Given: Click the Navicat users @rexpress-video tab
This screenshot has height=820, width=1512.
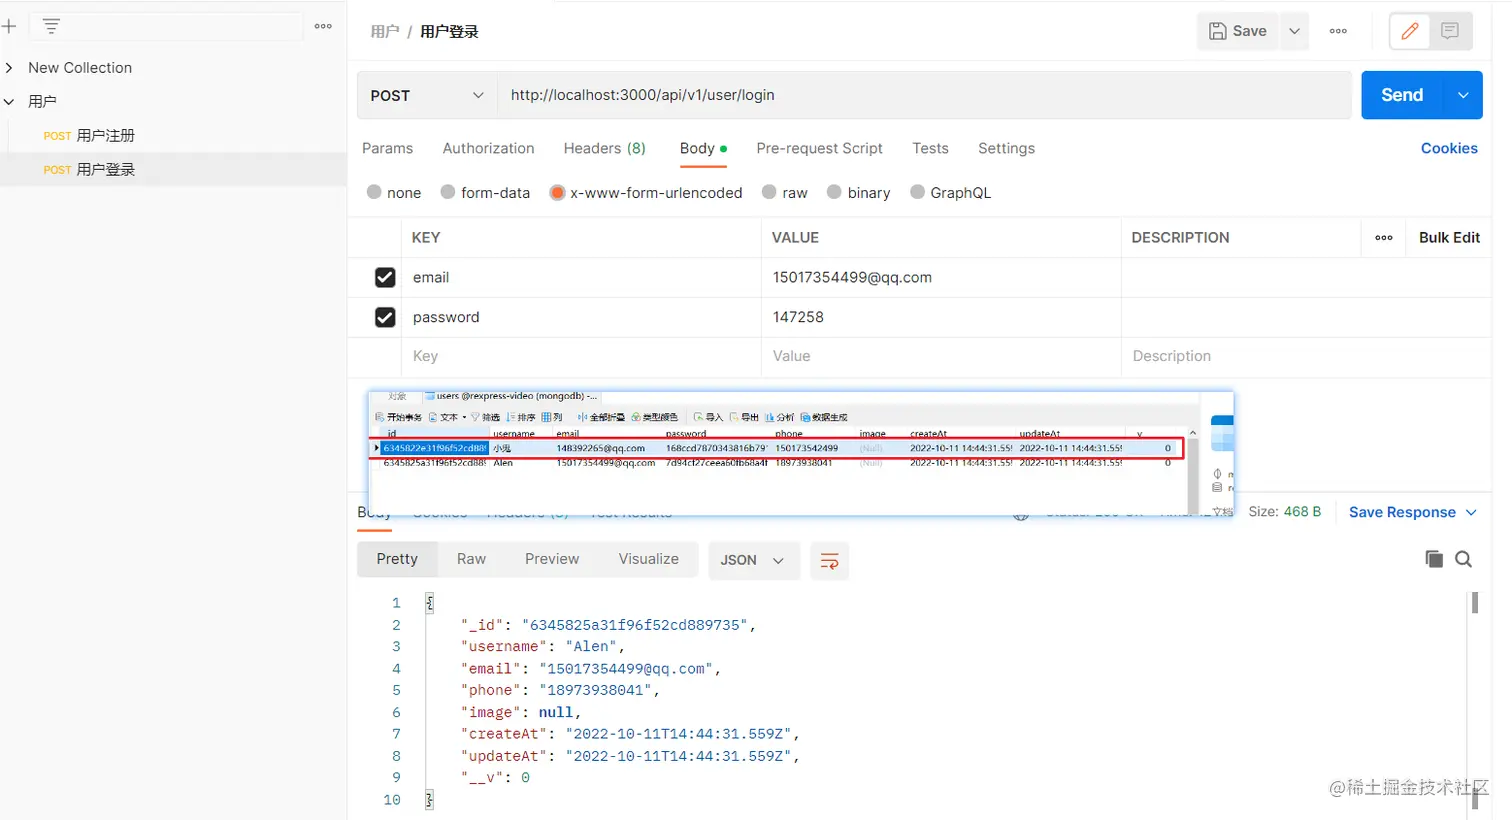Looking at the screenshot, I should tap(510, 397).
